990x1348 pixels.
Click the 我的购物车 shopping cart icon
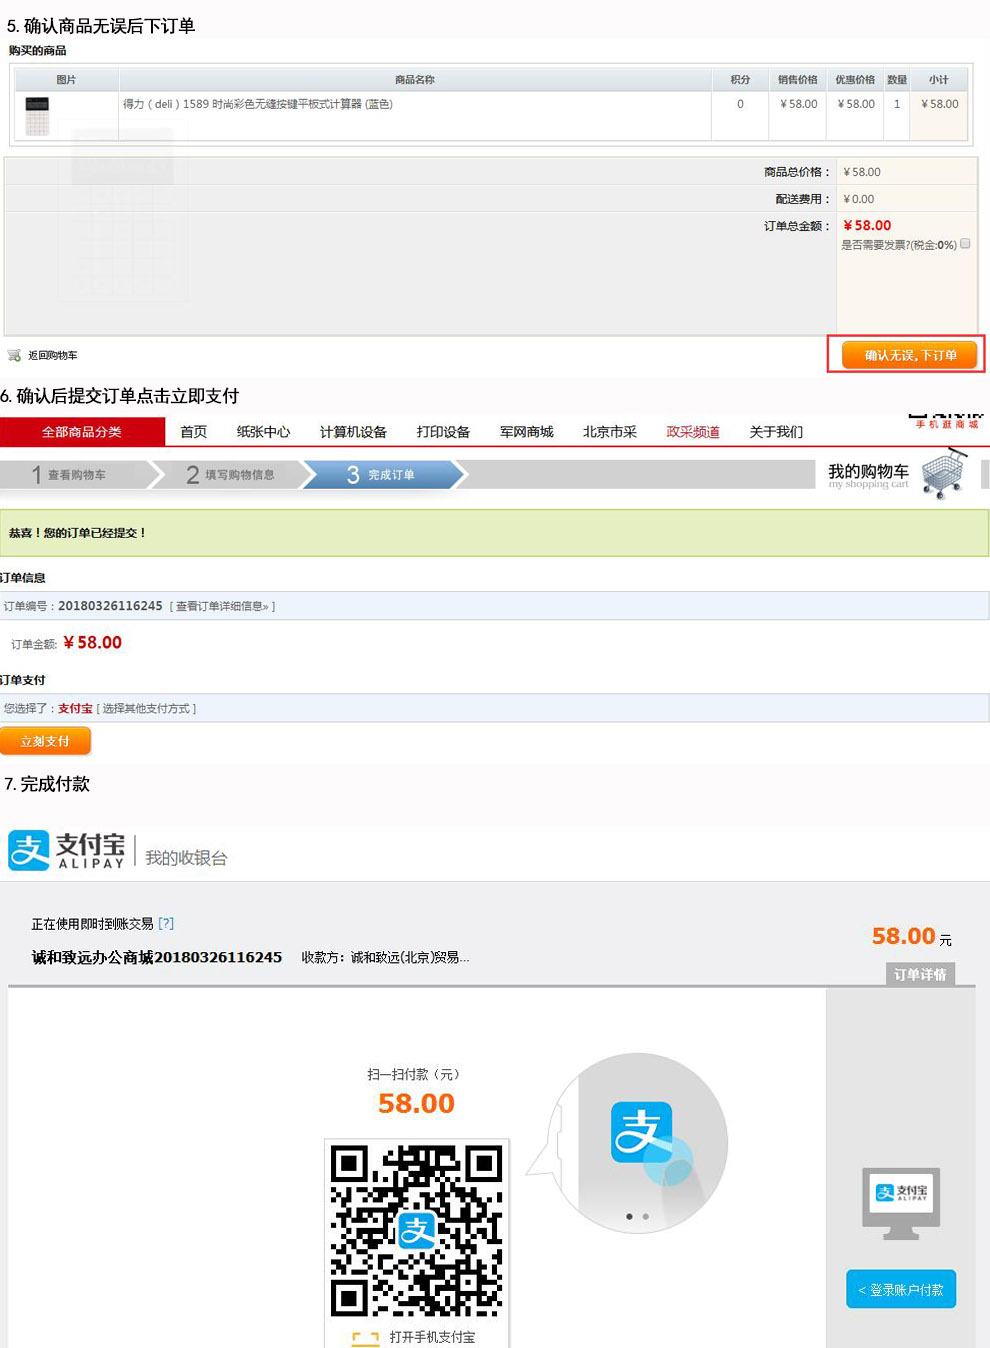point(945,473)
